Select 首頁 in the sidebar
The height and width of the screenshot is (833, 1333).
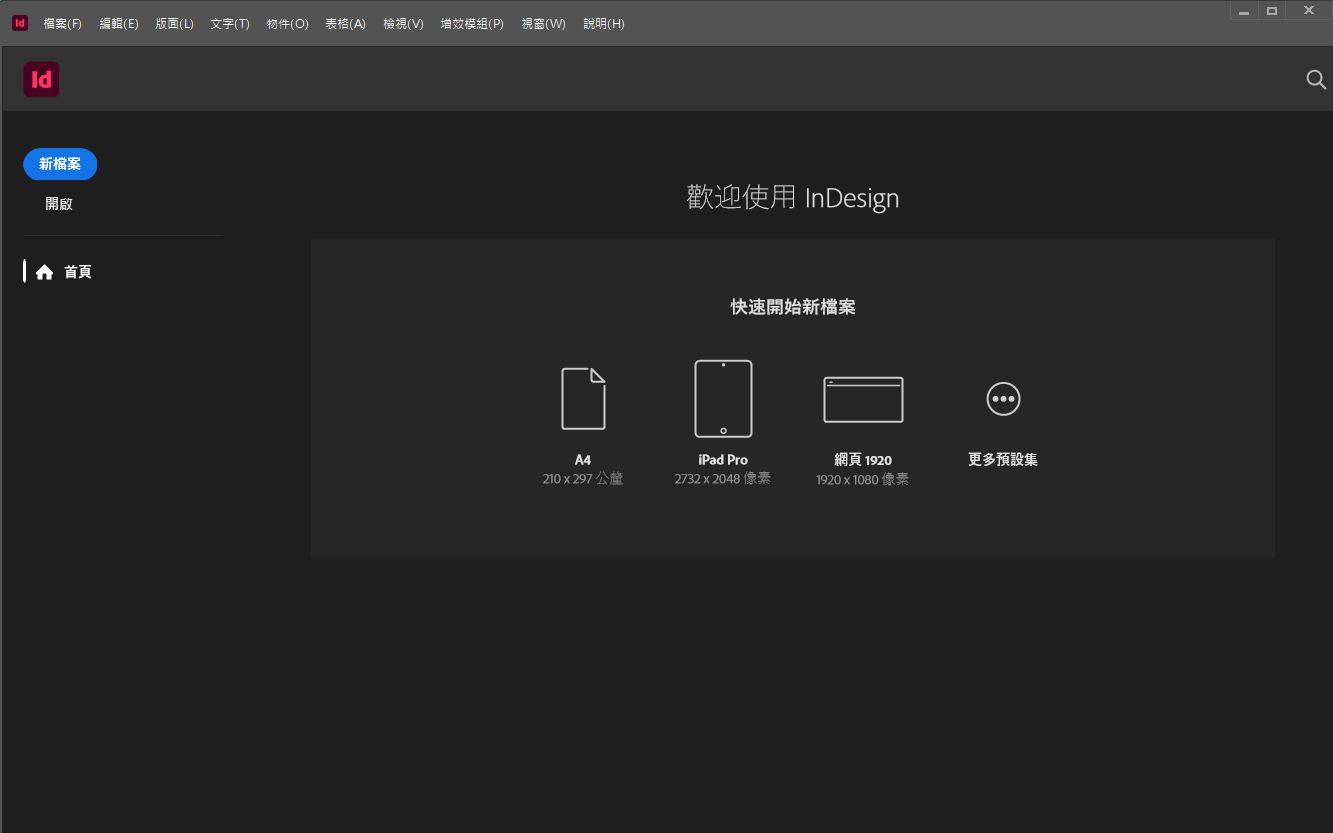78,272
